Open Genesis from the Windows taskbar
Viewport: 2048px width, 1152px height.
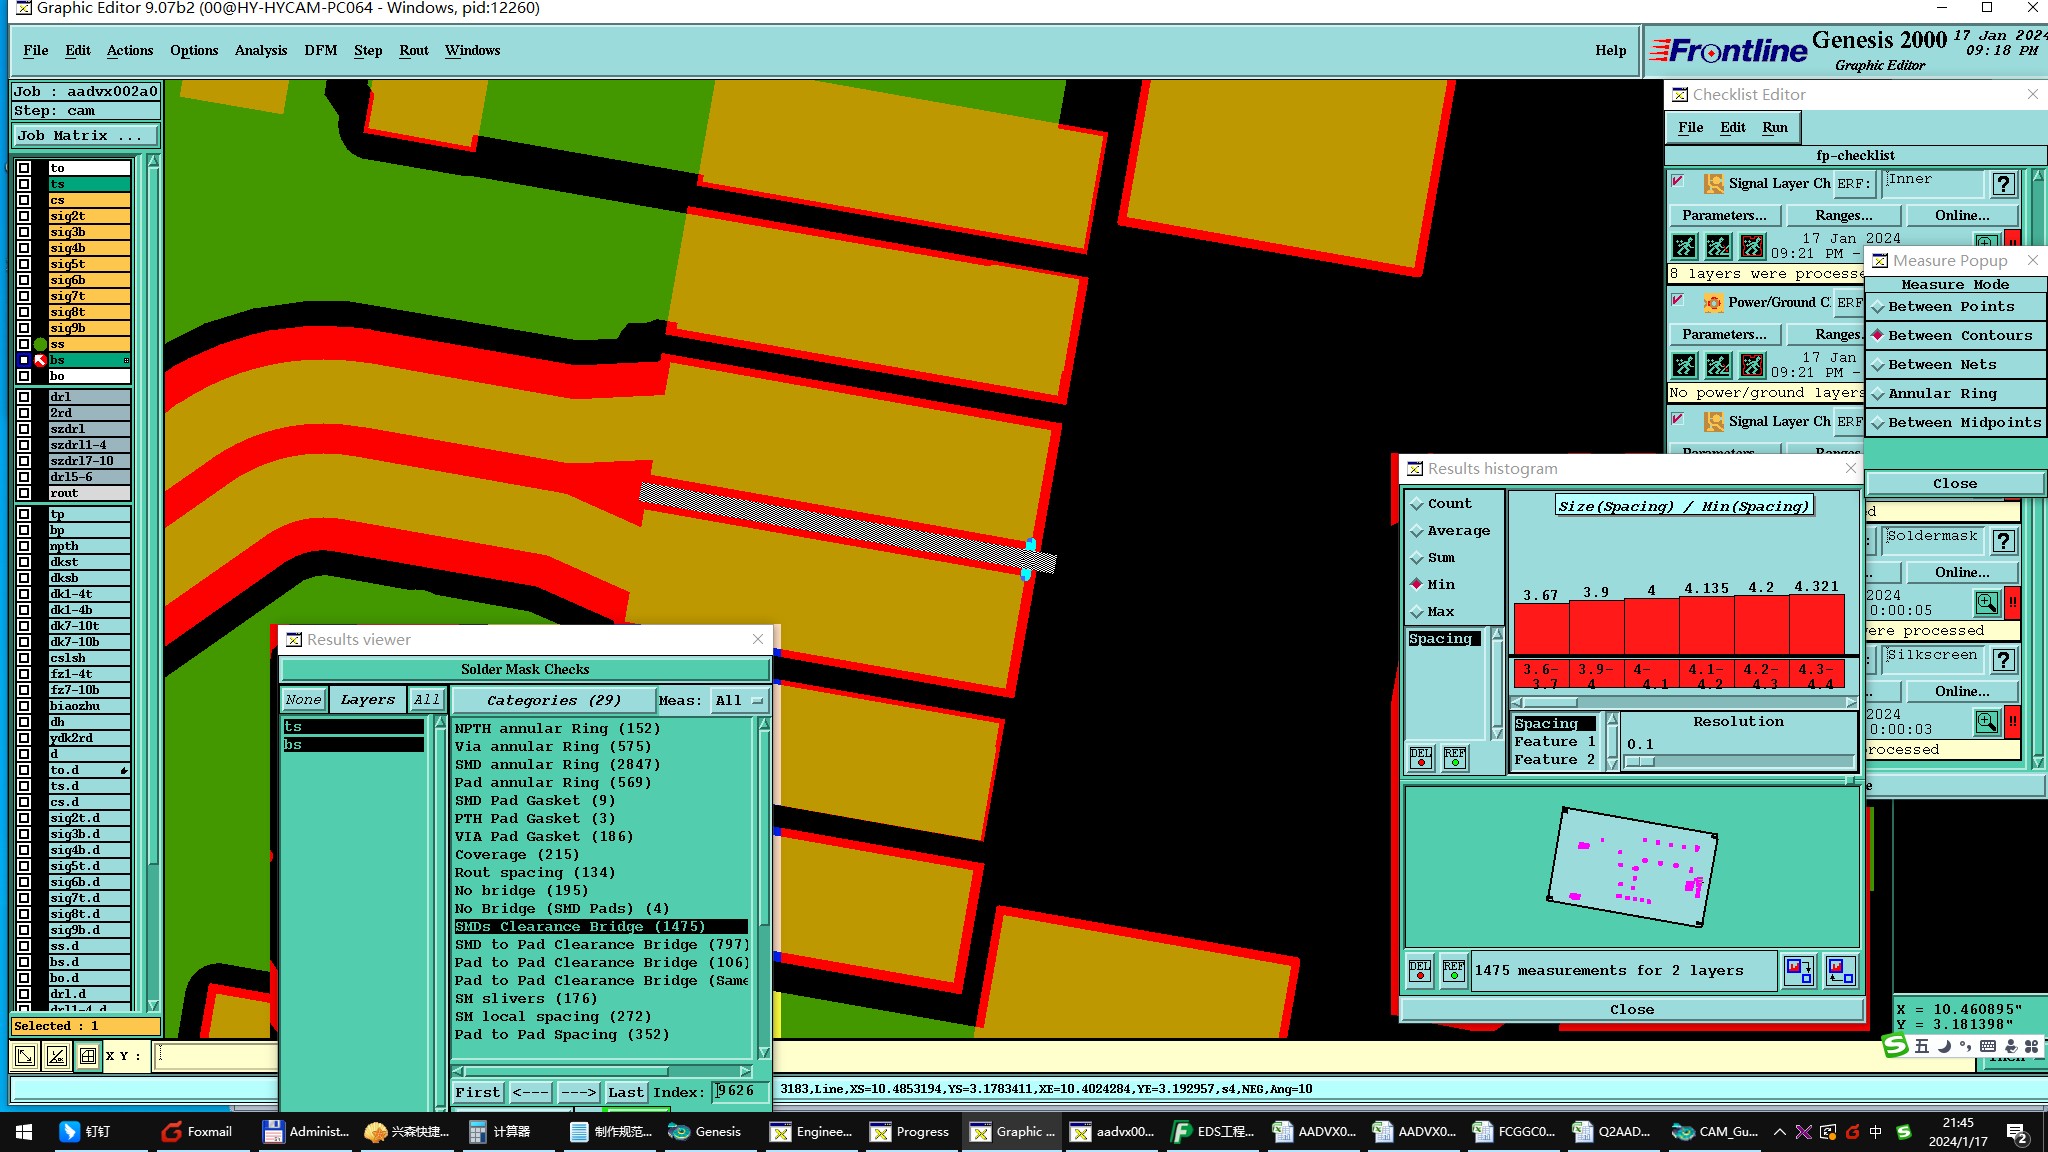click(x=706, y=1131)
